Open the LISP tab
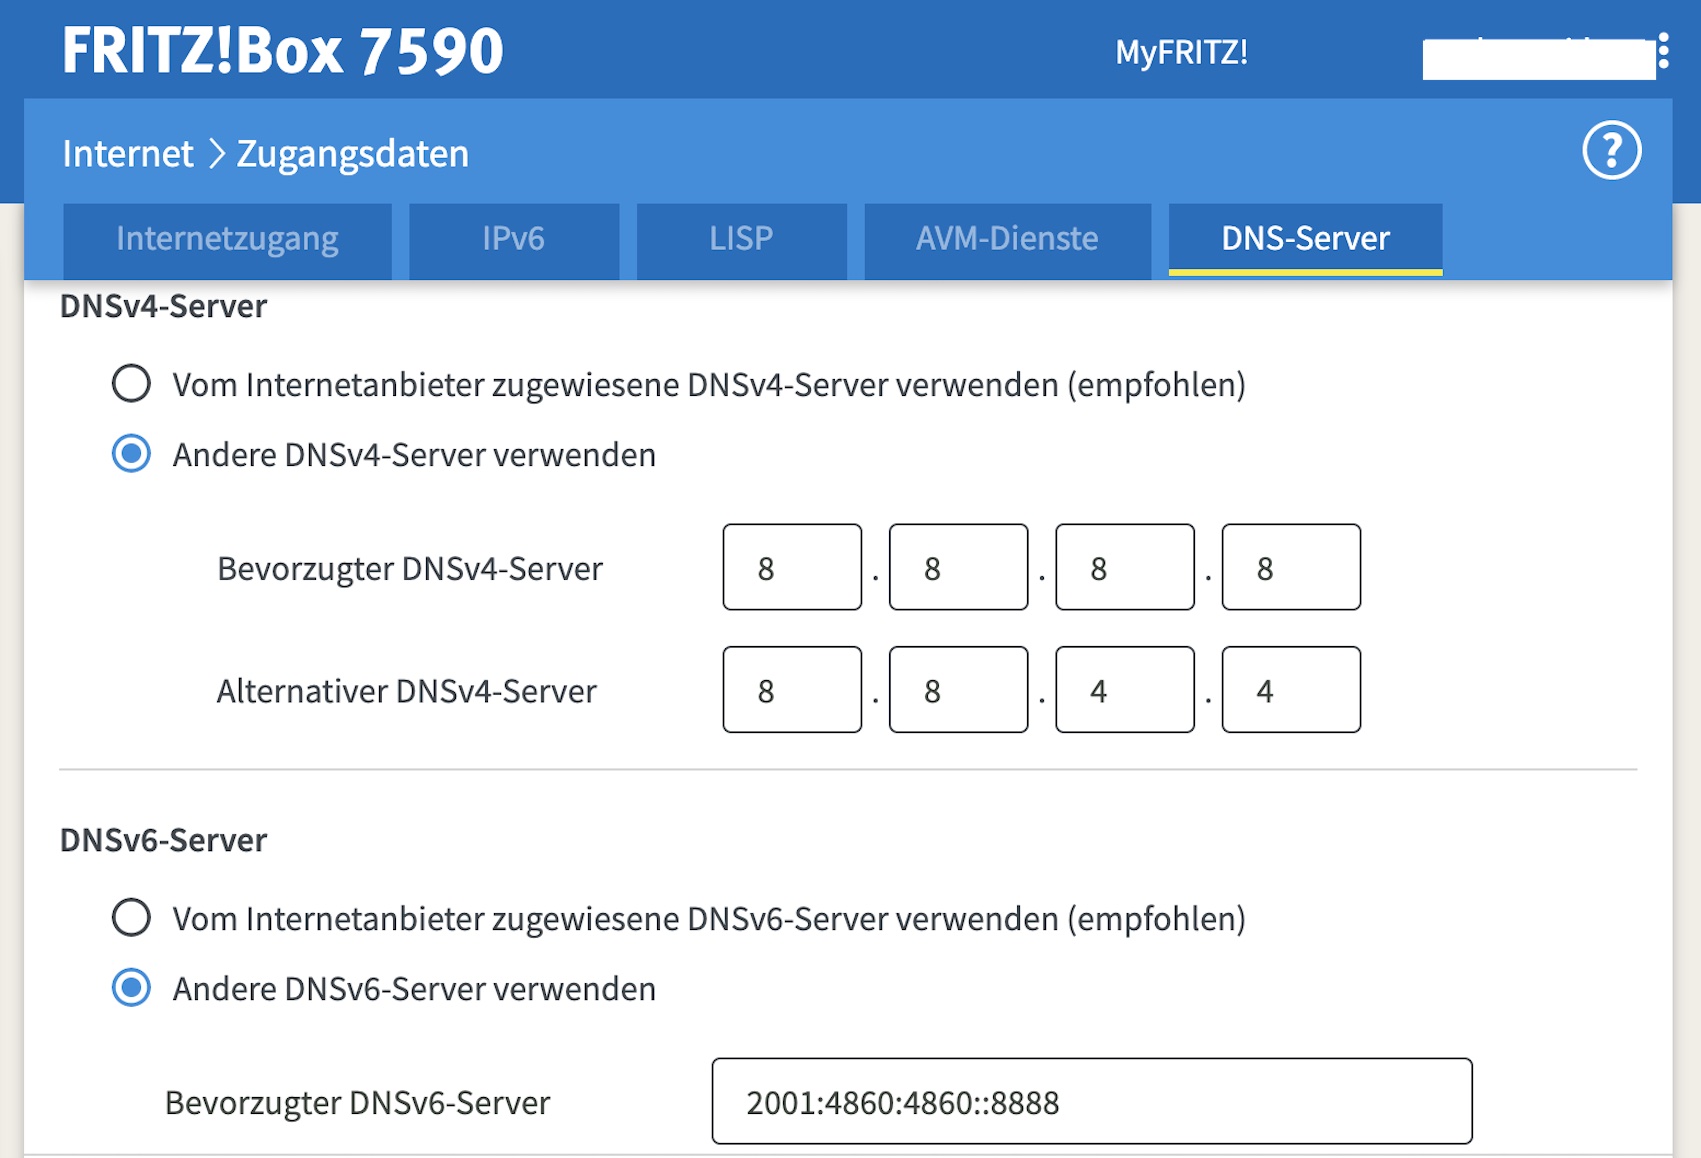This screenshot has height=1158, width=1701. 741,240
